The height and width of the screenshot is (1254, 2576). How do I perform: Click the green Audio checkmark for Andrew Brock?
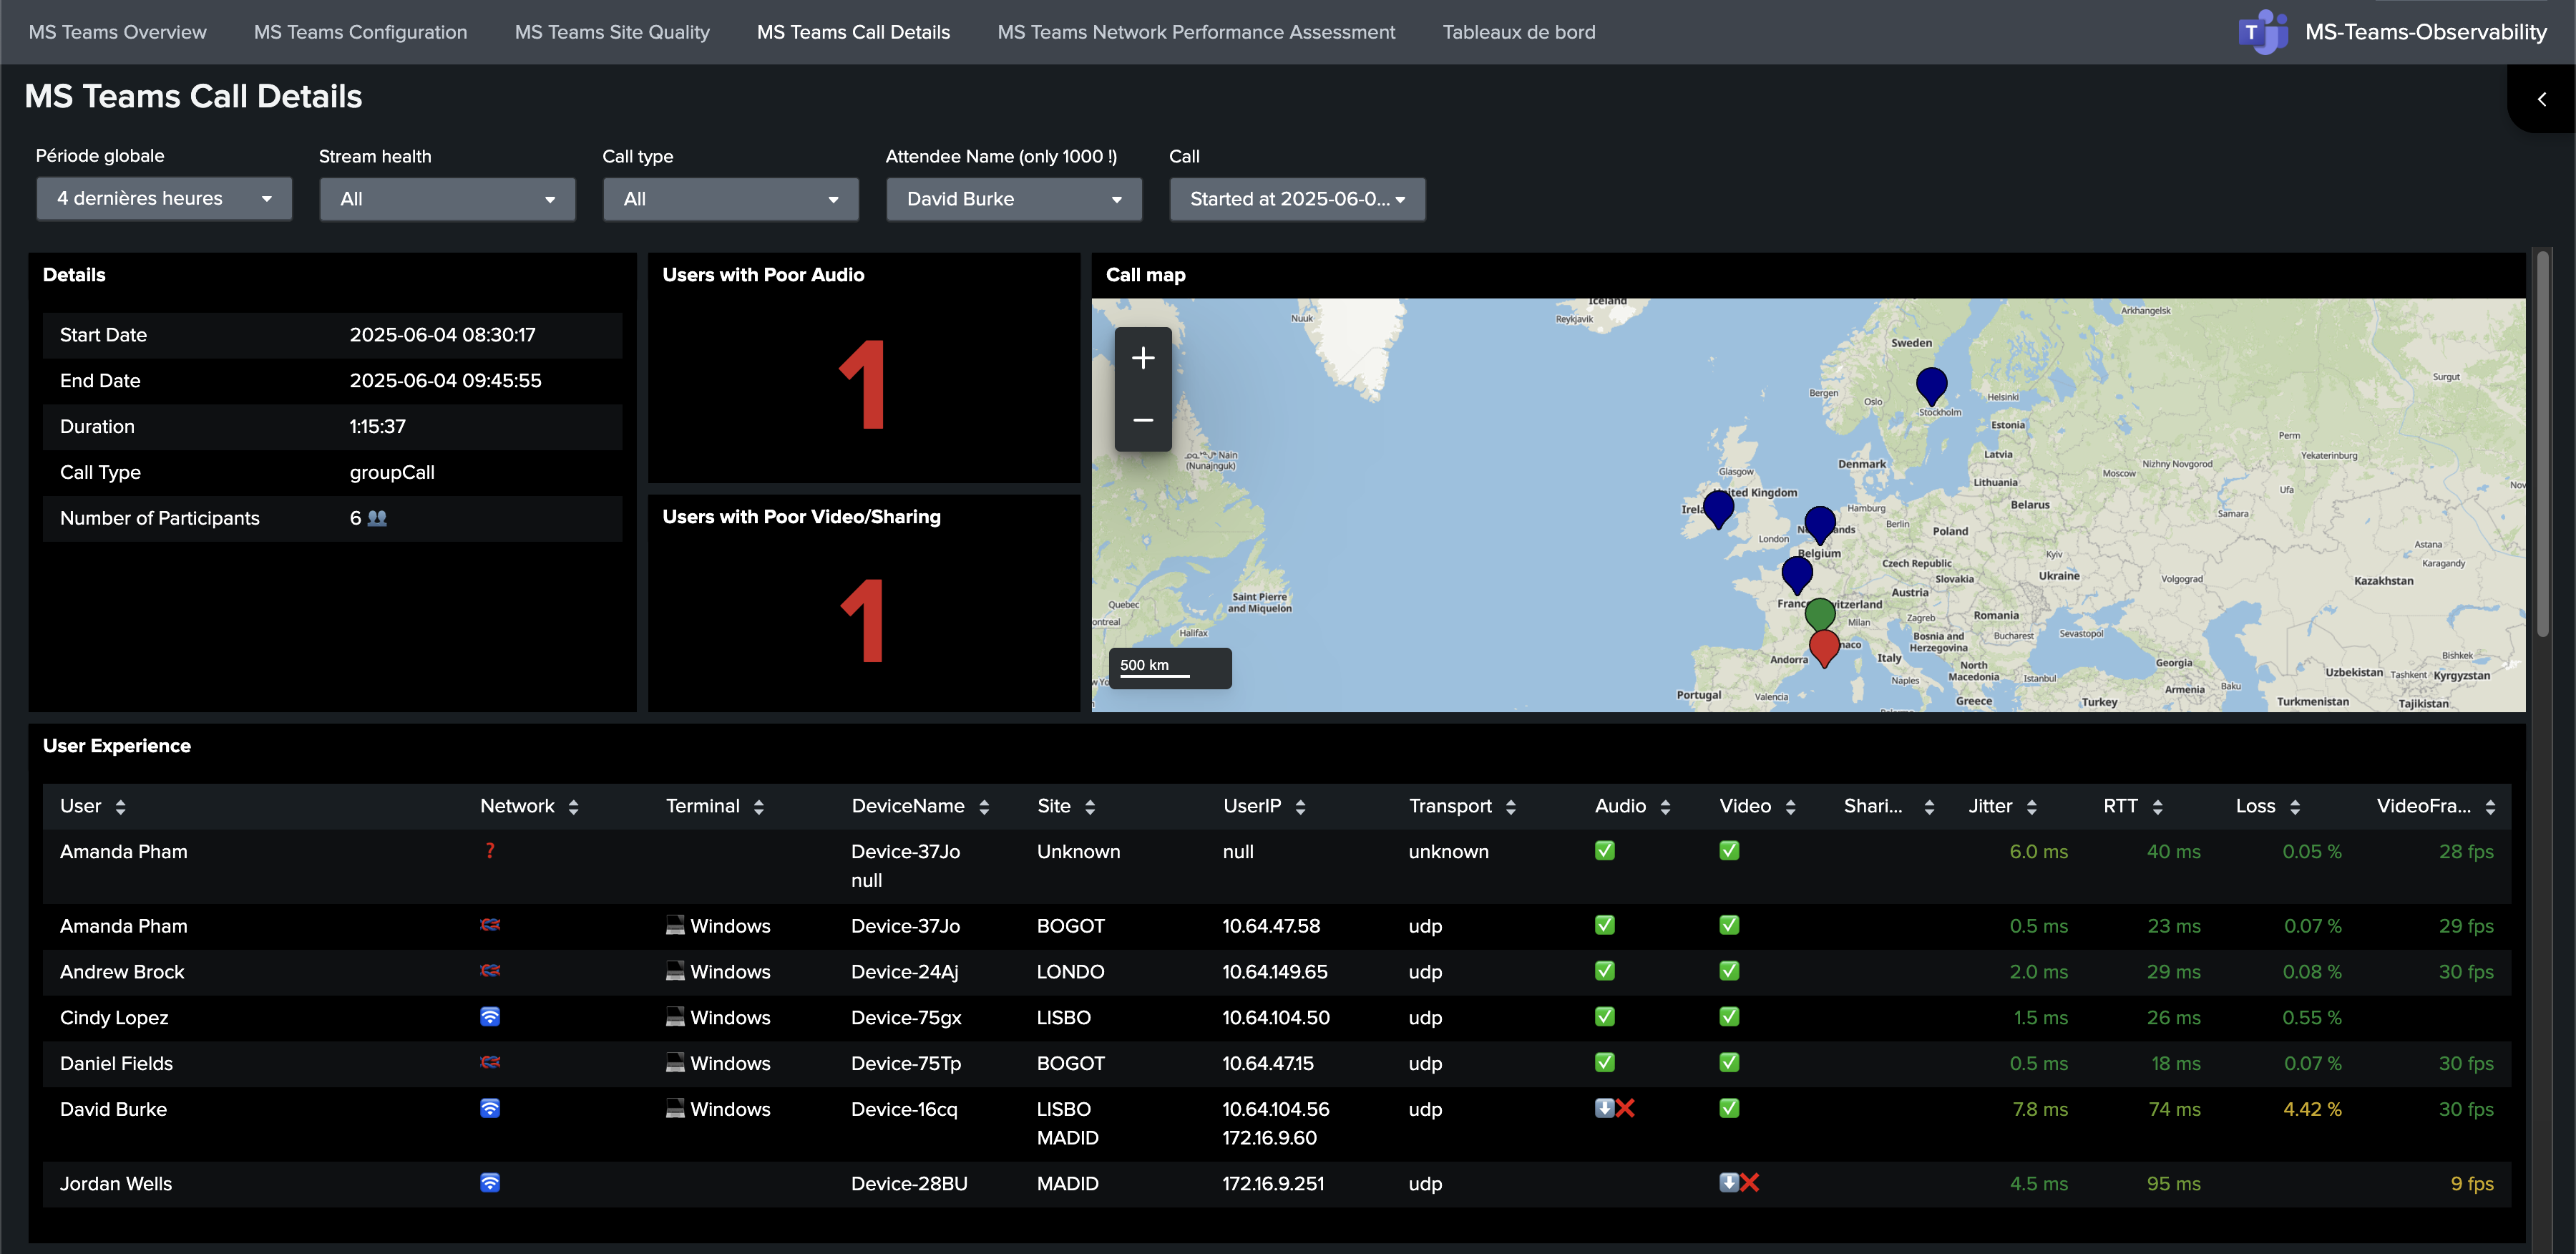pos(1604,970)
